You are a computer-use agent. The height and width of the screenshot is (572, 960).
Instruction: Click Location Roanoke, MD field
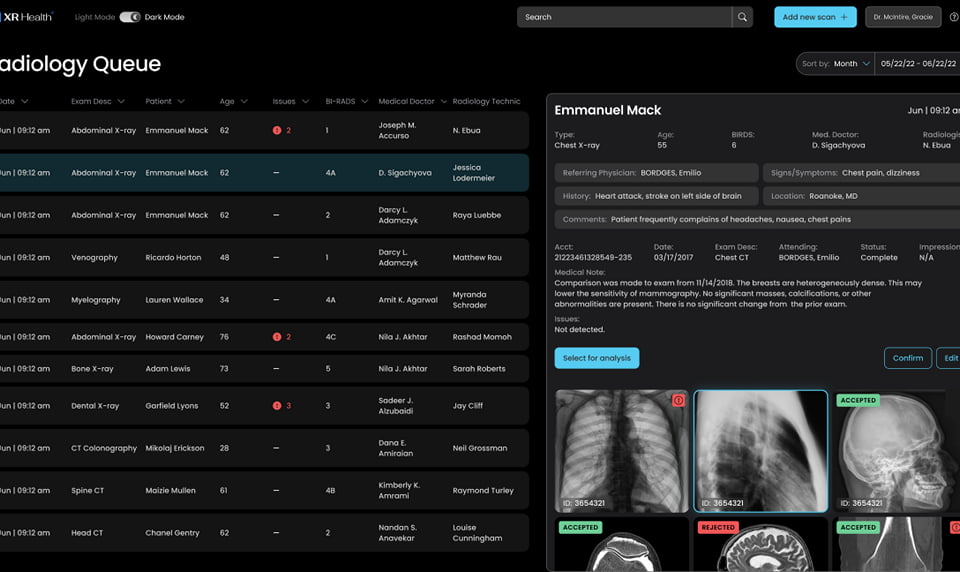pyautogui.click(x=861, y=196)
